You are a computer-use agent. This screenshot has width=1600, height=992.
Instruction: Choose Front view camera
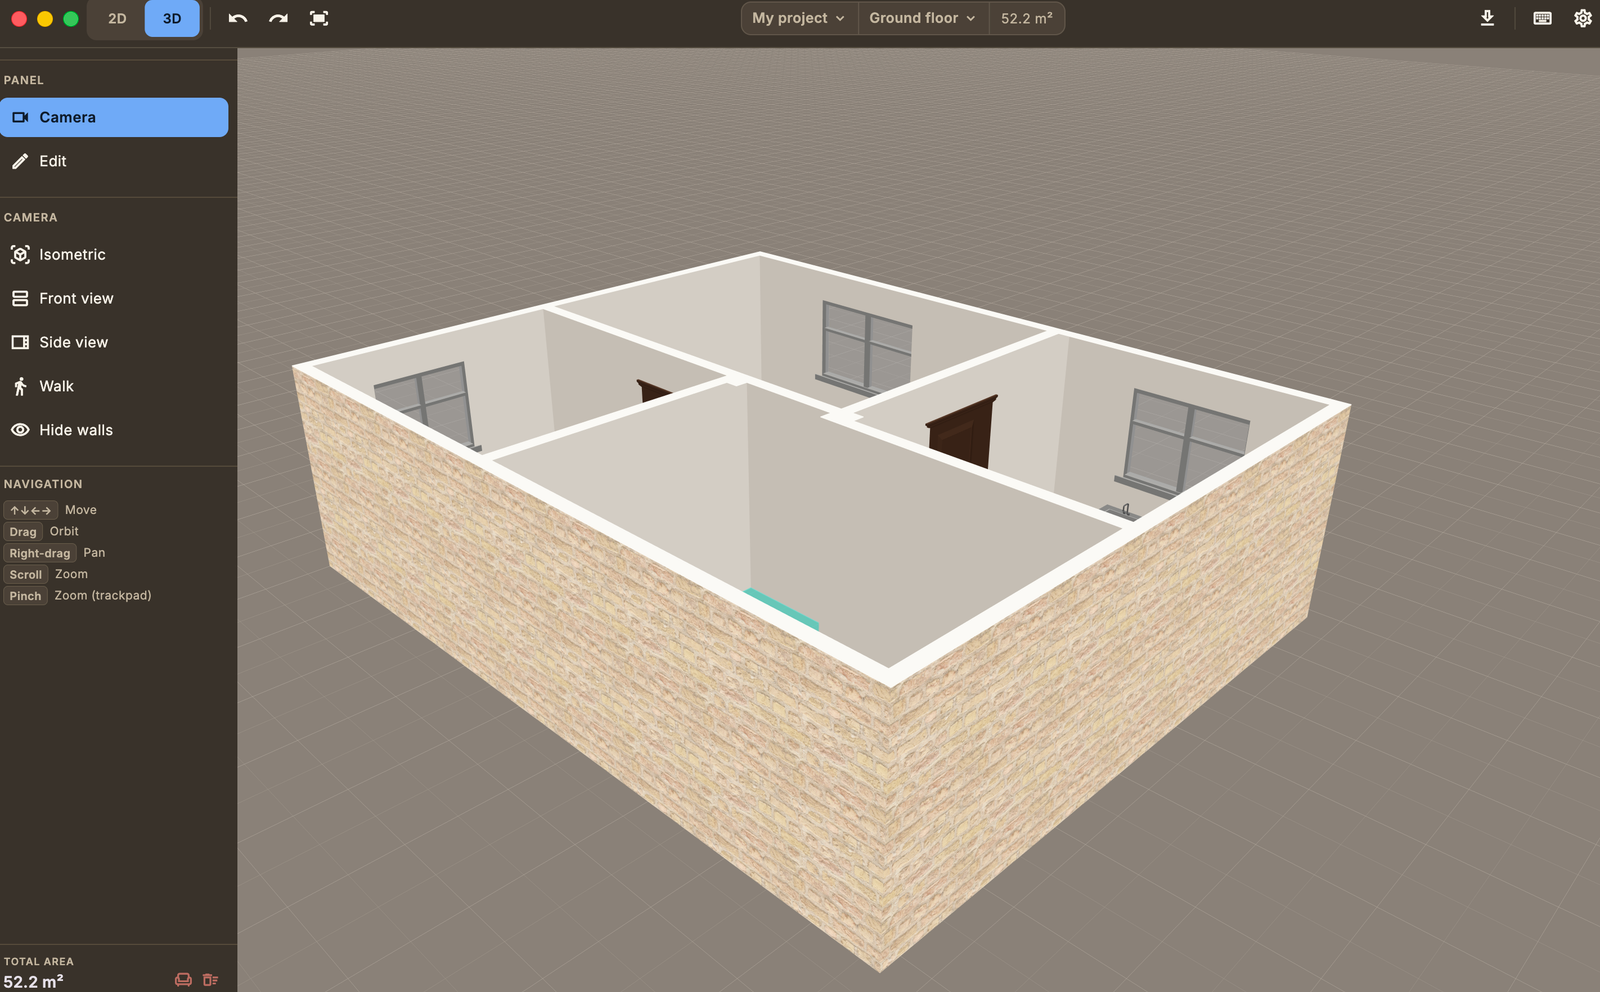pyautogui.click(x=114, y=299)
